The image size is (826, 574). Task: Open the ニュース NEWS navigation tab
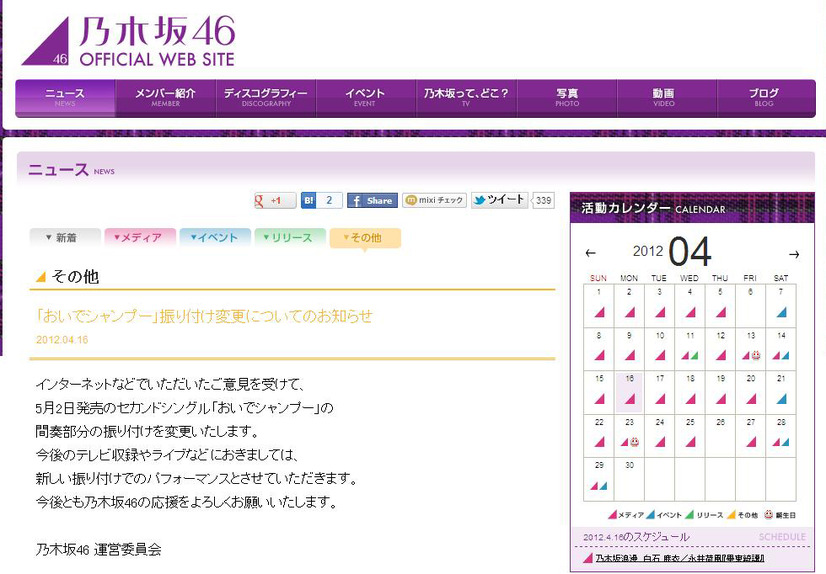(65, 98)
